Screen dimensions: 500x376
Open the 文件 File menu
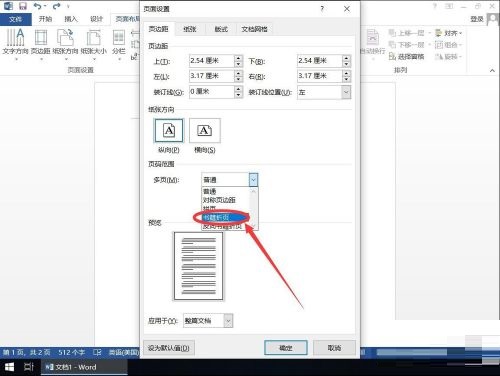(16, 19)
